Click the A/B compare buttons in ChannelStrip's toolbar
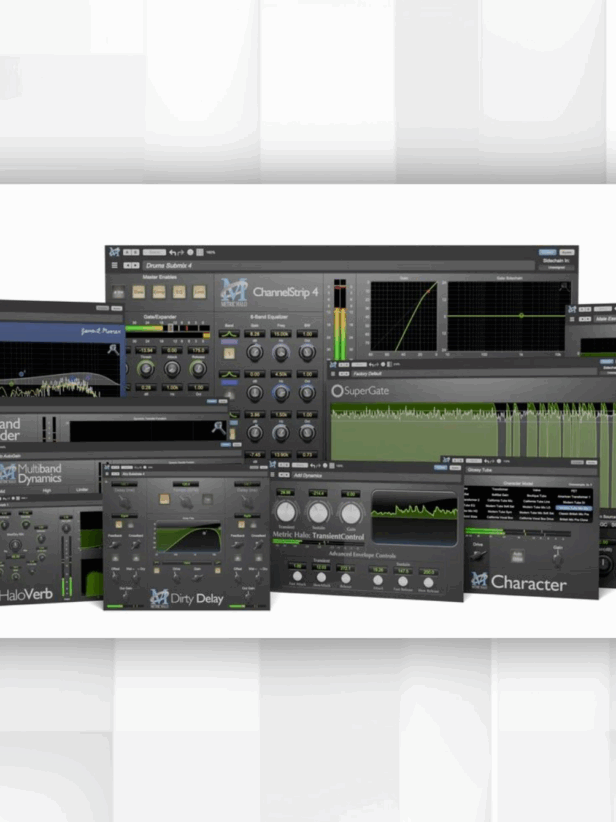This screenshot has height=822, width=616. point(131,252)
